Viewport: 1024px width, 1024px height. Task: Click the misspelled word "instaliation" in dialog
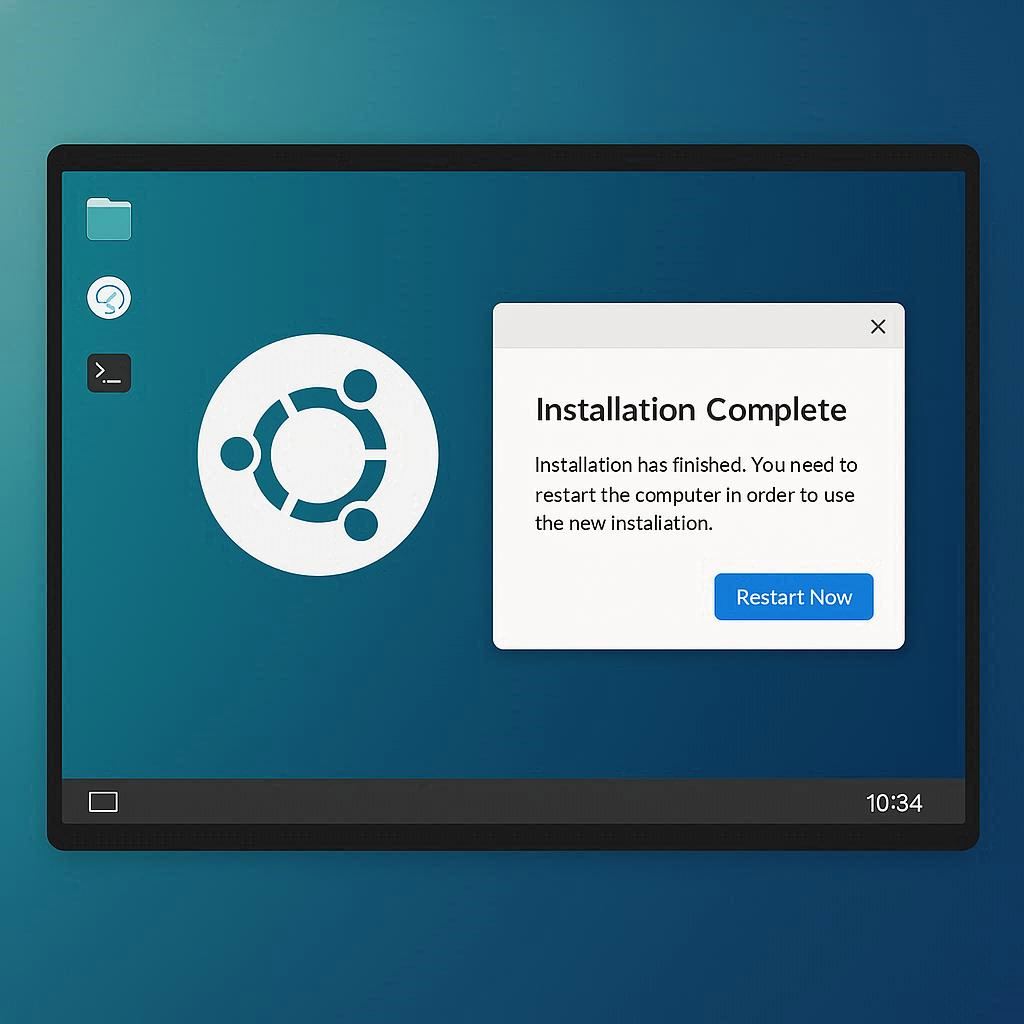[659, 523]
